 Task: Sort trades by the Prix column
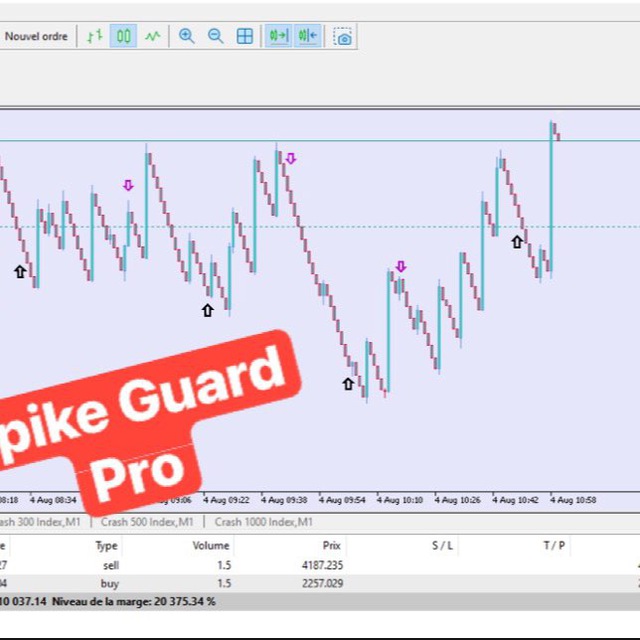pos(331,546)
